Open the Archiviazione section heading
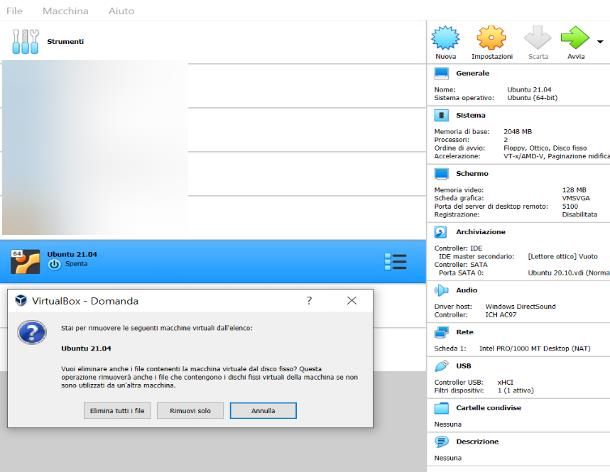 click(481, 232)
